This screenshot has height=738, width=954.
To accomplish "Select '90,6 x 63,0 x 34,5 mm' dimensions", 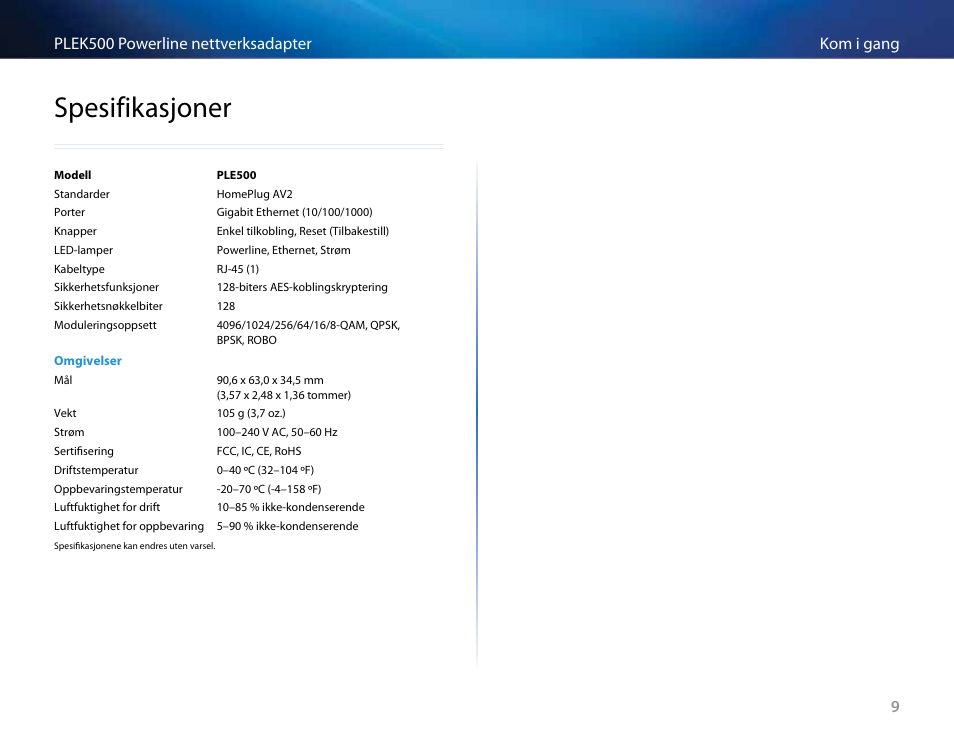I will coord(270,380).
